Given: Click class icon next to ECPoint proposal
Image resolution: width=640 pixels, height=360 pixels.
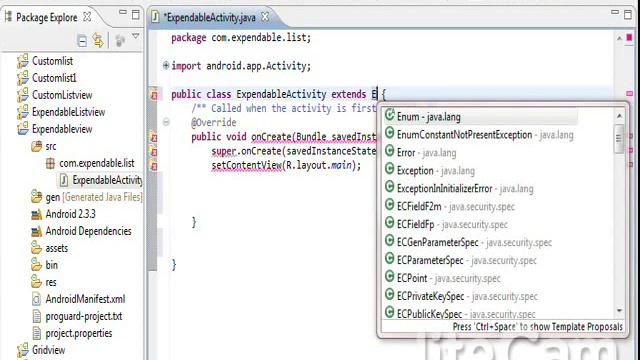Looking at the screenshot, I should click(389, 277).
